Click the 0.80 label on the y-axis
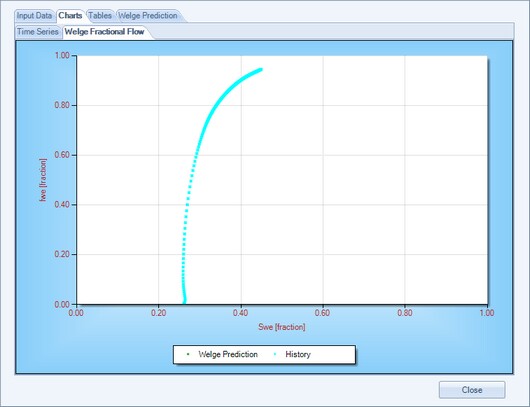This screenshot has width=530, height=407. [x=62, y=105]
